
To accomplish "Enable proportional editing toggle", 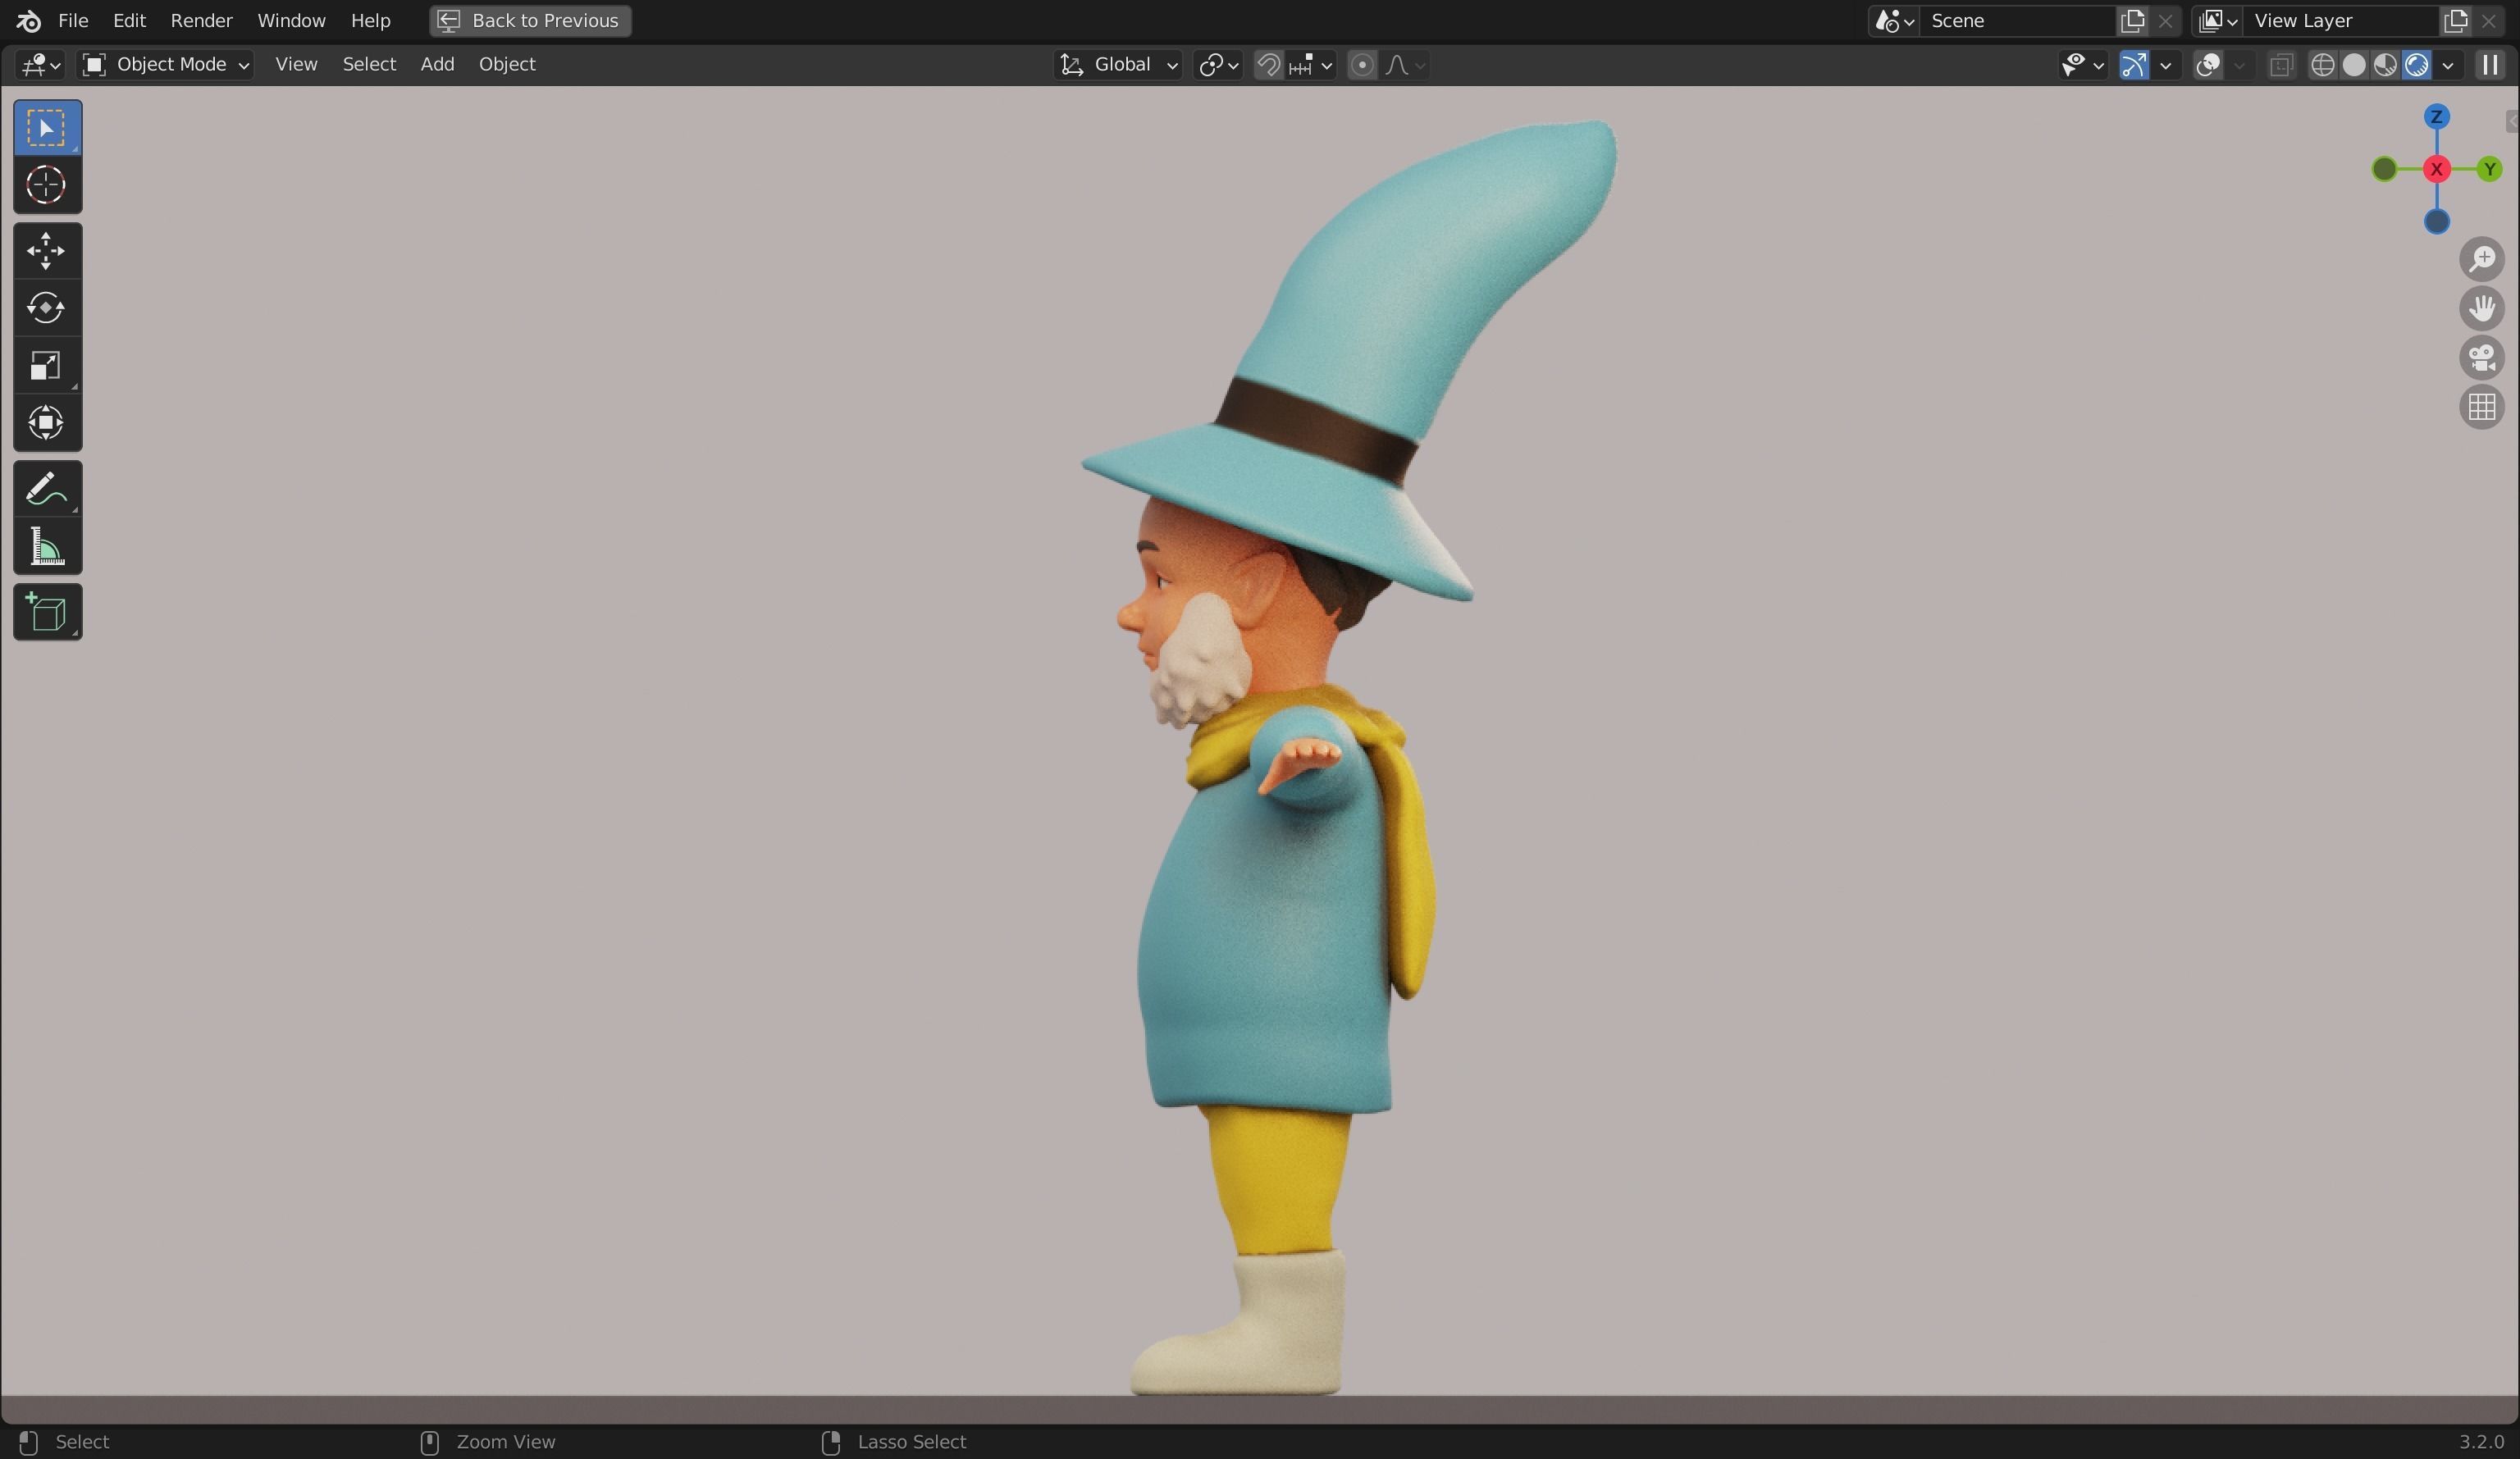I will click(x=1361, y=65).
